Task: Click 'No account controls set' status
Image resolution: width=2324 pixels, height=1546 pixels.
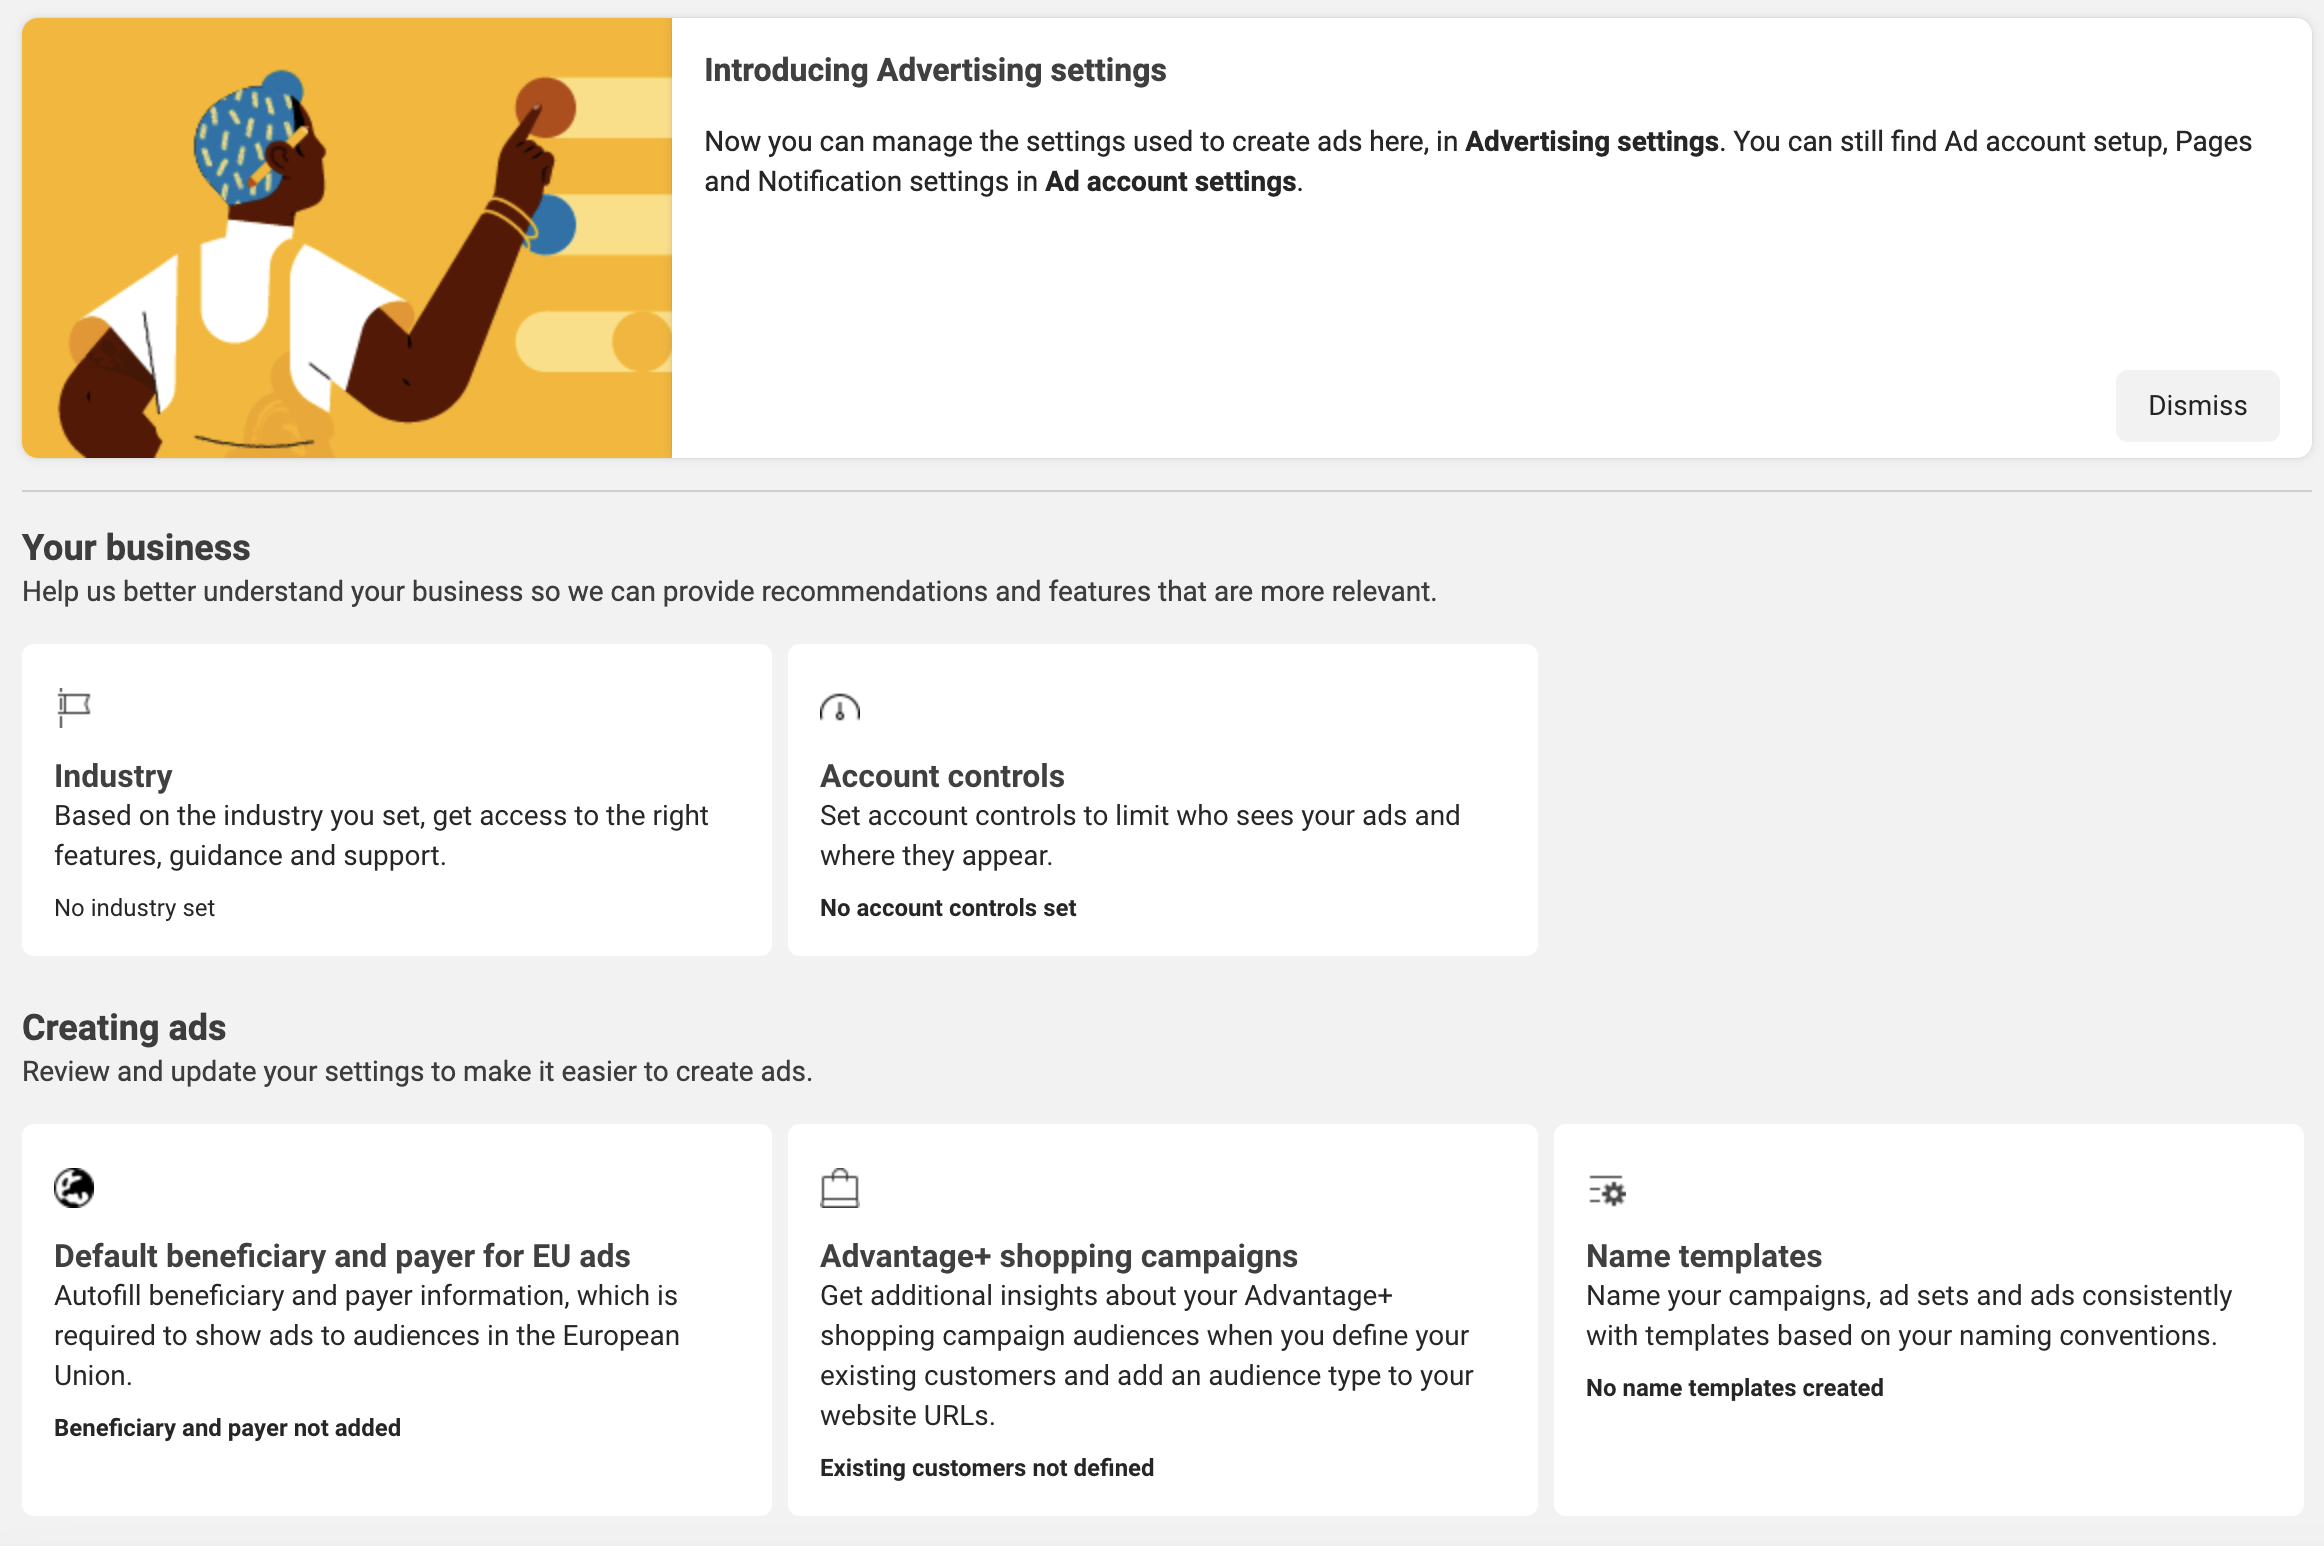Action: pyautogui.click(x=948, y=908)
